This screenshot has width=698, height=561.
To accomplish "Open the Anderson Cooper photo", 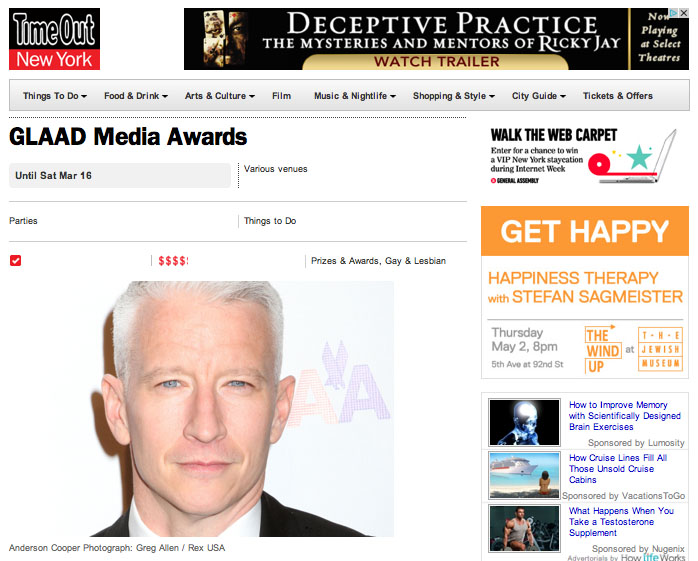I will coord(241,409).
